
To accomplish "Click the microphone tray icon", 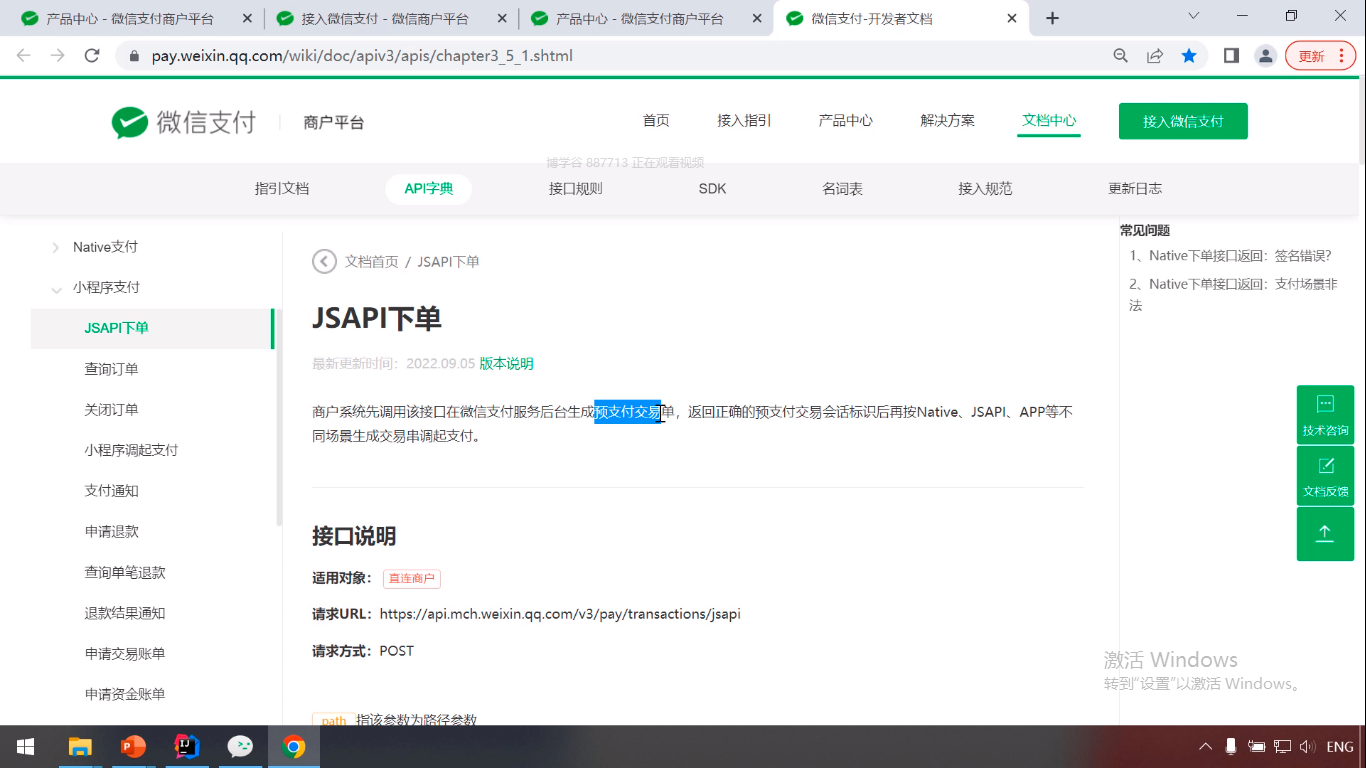I will [x=1231, y=746].
